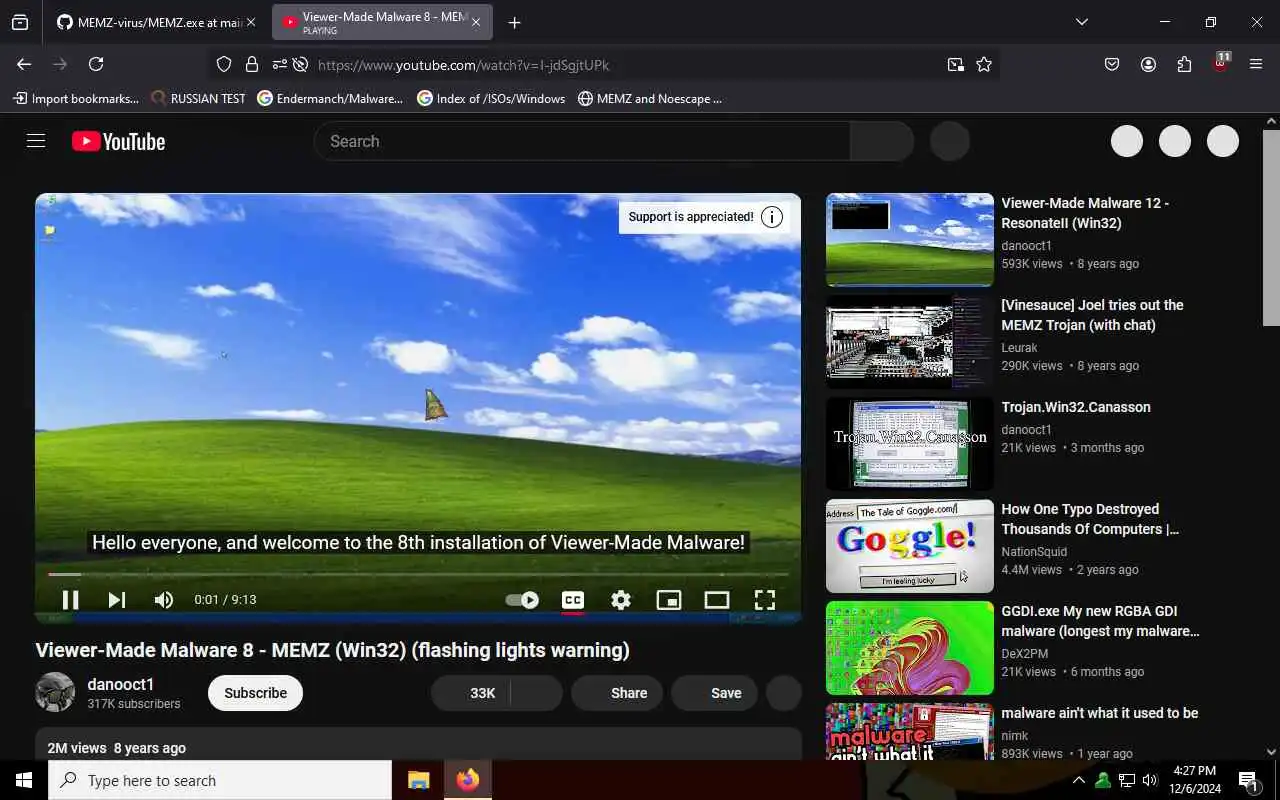Go back in browser history
This screenshot has width=1280, height=800.
pyautogui.click(x=24, y=64)
